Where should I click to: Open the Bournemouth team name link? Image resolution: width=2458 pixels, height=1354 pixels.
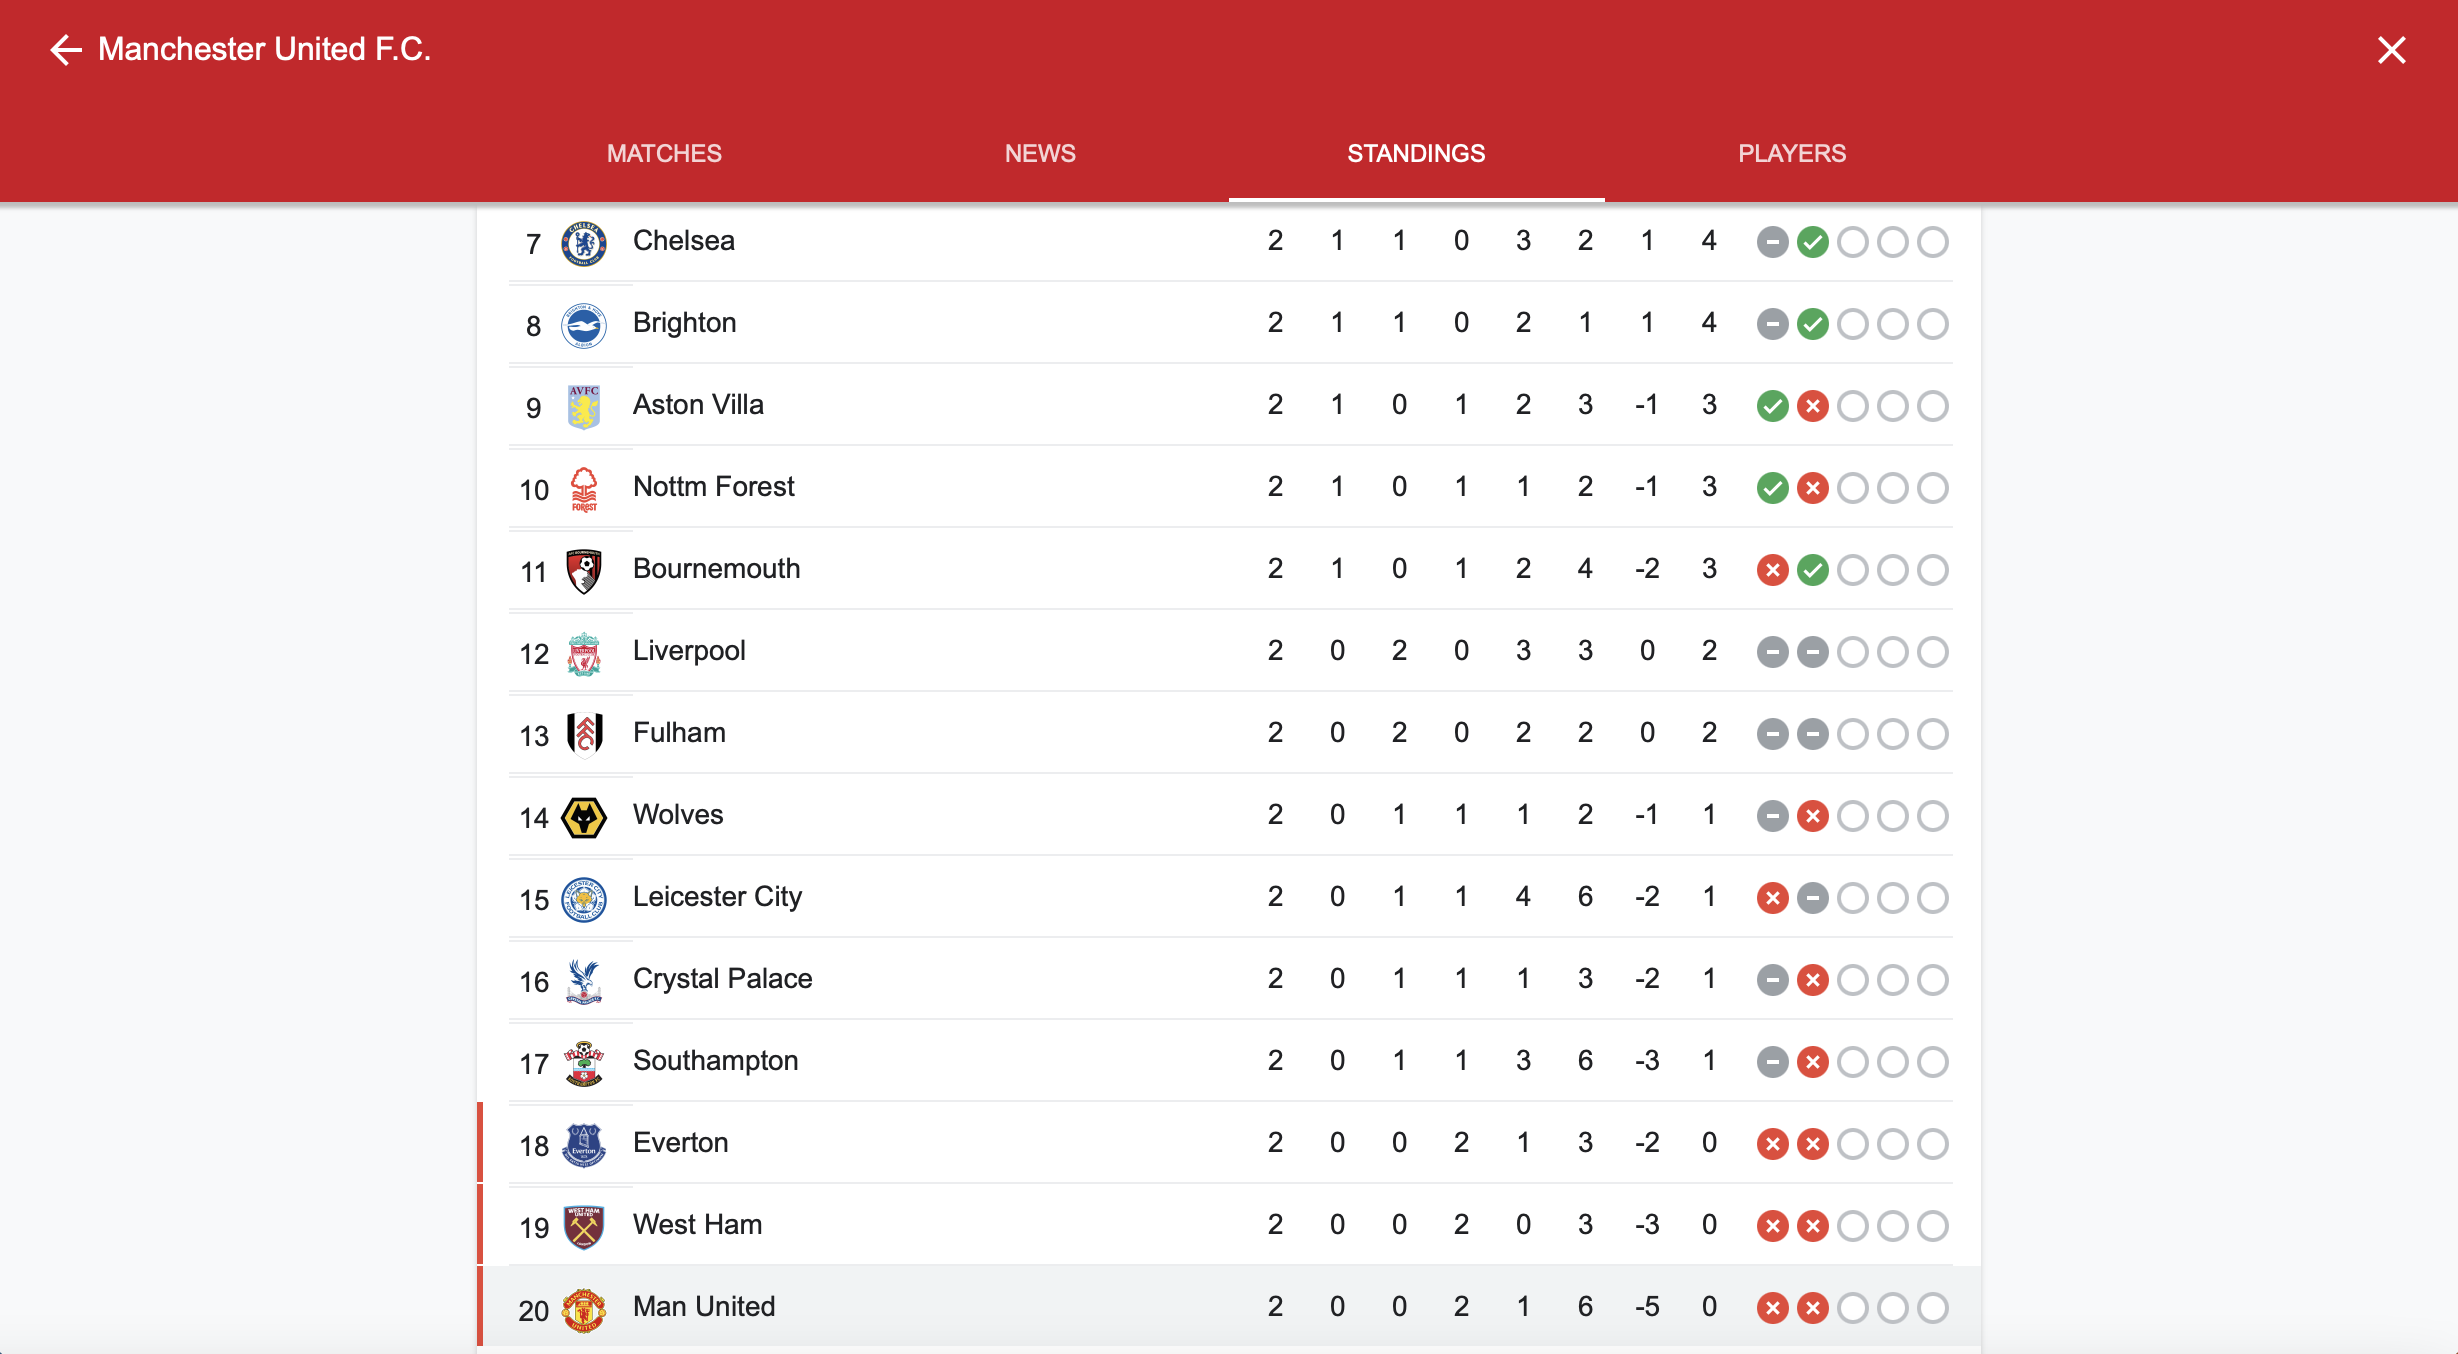716,569
